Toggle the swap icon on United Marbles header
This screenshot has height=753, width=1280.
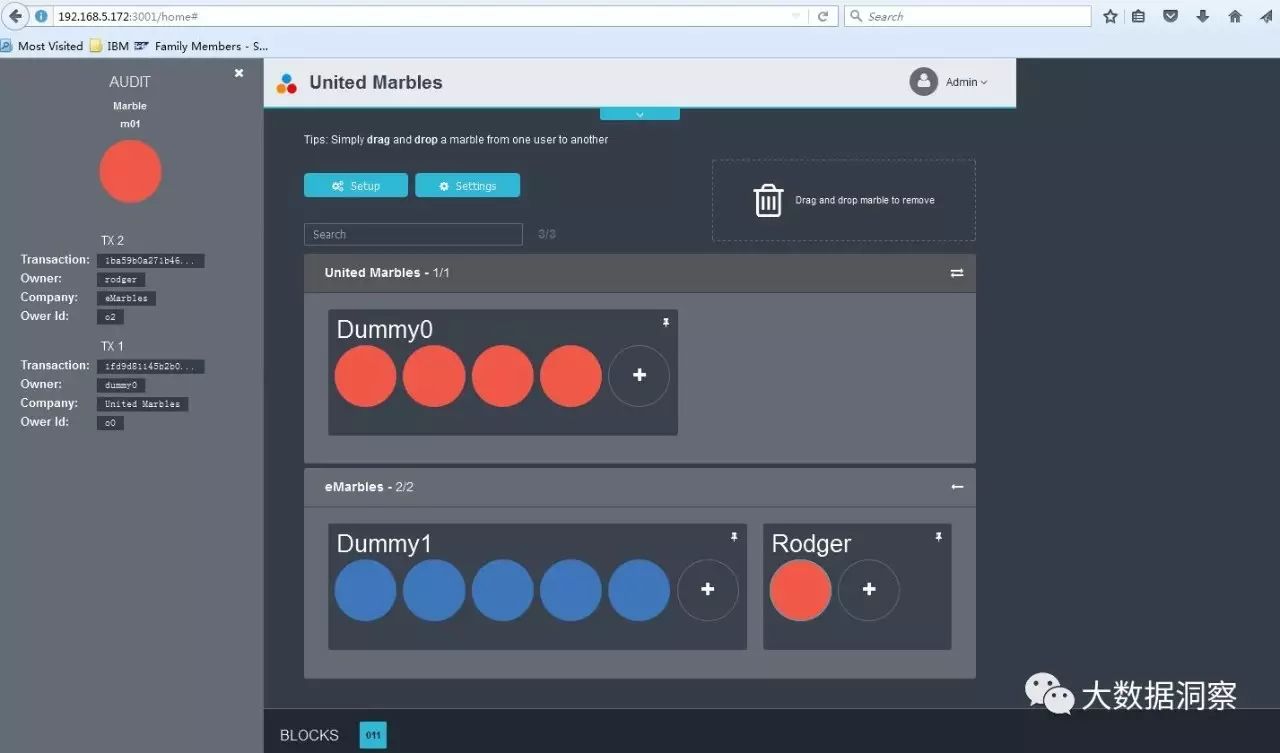click(957, 273)
